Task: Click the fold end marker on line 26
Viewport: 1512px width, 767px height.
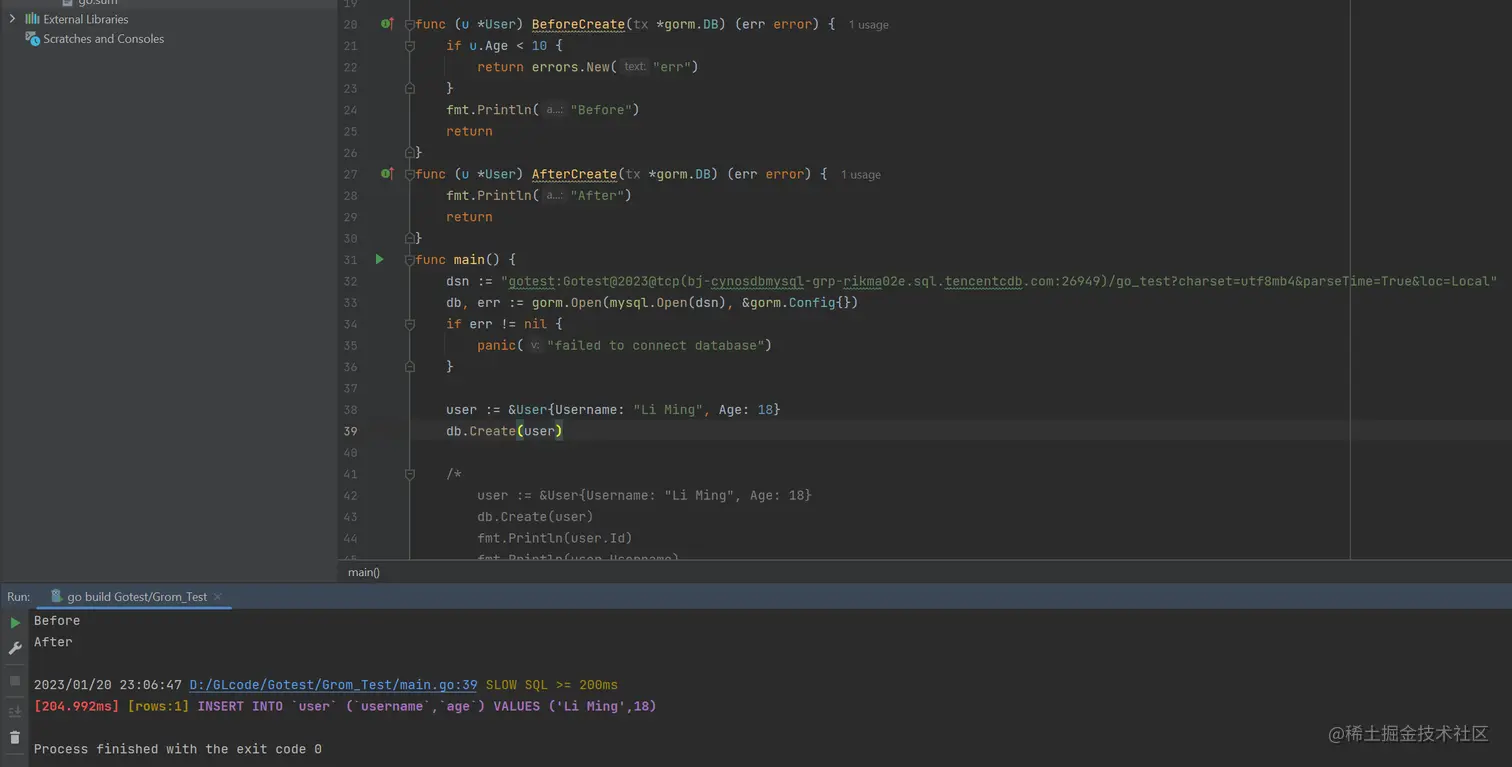Action: click(410, 153)
